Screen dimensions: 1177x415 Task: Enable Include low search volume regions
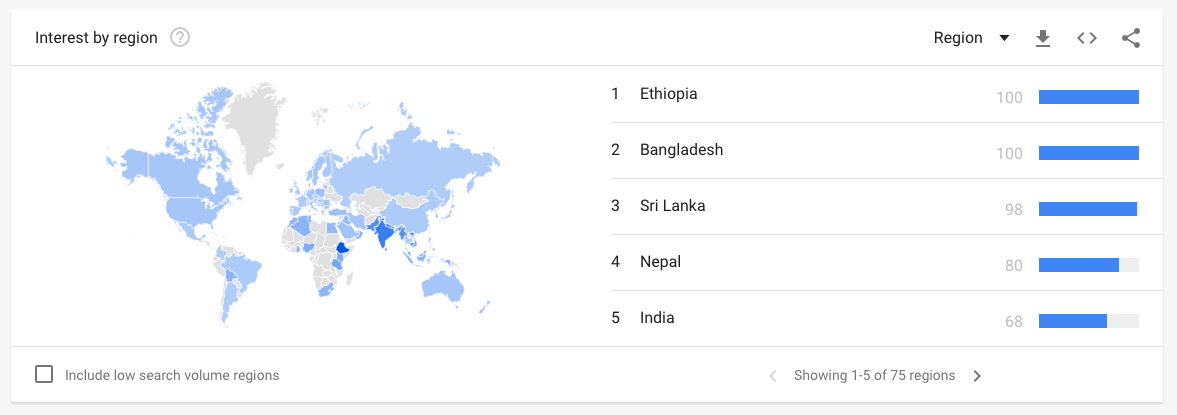tap(44, 374)
